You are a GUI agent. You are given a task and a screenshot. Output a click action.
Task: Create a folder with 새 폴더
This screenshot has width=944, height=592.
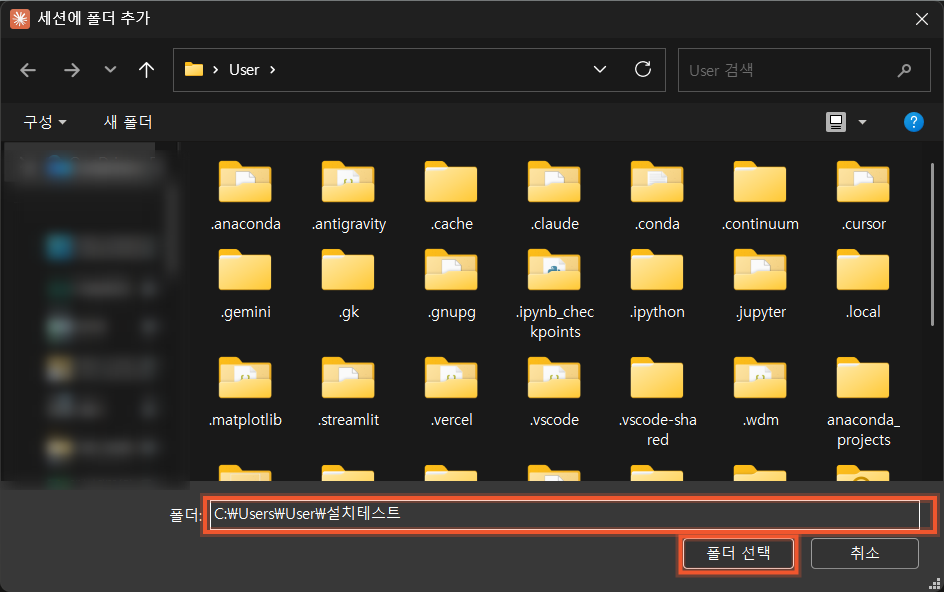(128, 122)
